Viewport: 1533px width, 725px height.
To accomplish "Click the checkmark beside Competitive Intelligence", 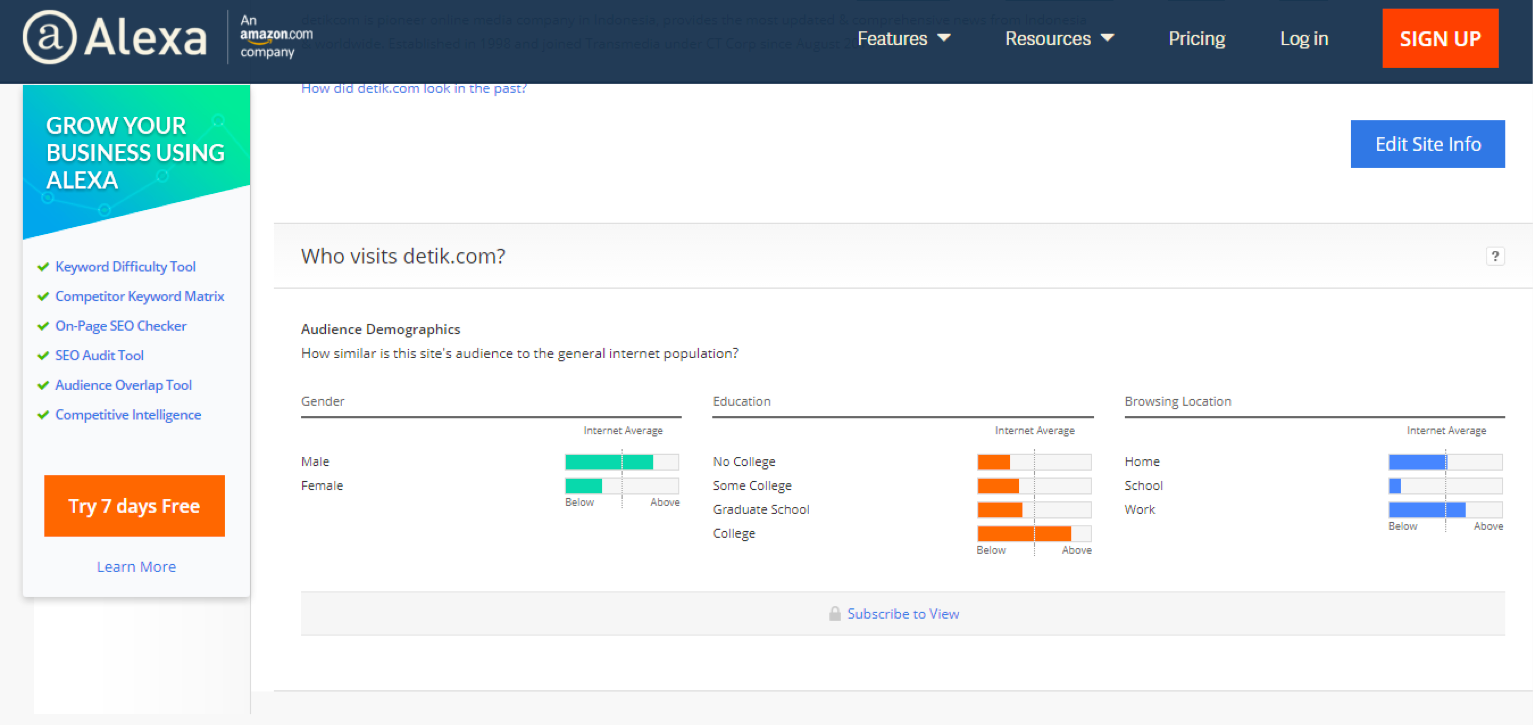I will tap(43, 415).
